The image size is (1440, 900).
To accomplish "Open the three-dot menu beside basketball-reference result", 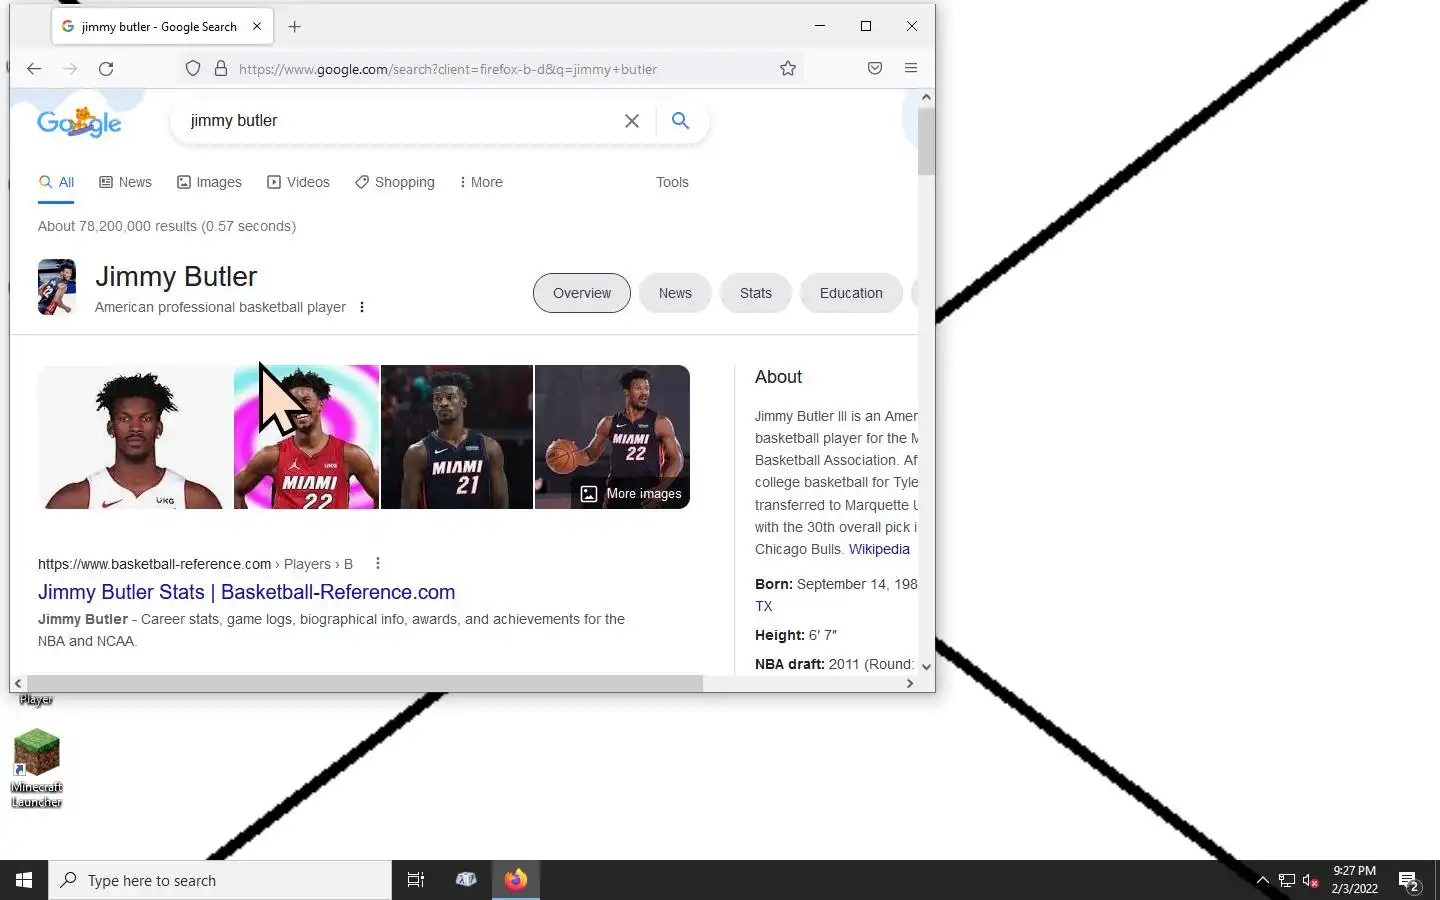I will click(x=378, y=563).
